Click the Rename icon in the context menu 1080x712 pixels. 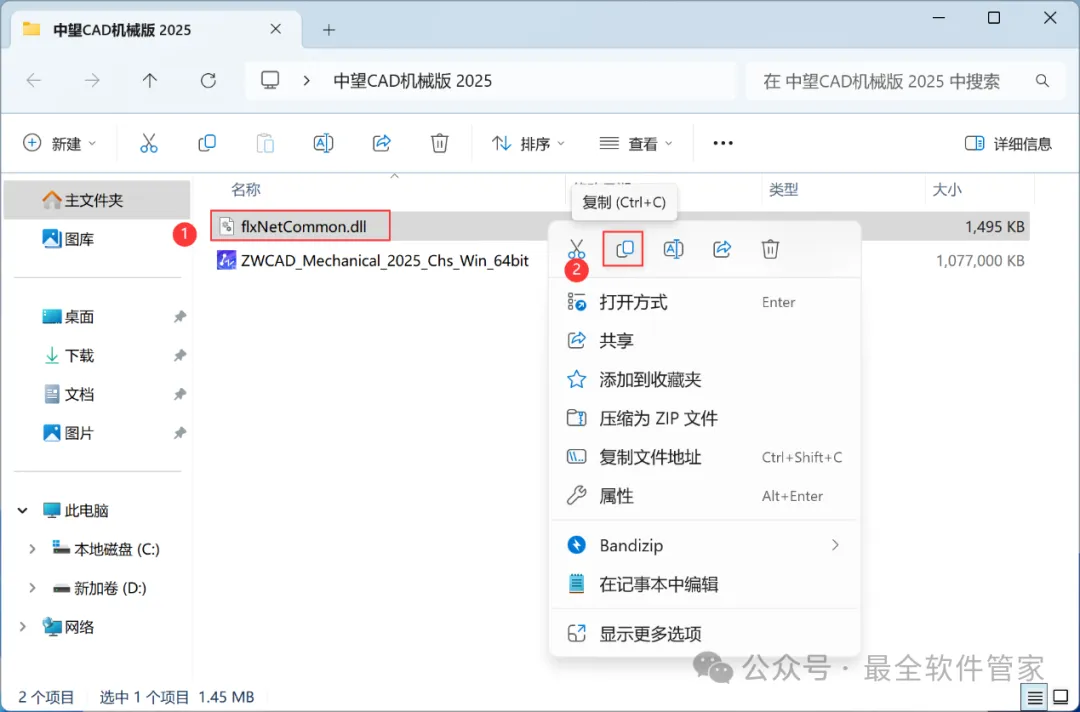point(673,249)
